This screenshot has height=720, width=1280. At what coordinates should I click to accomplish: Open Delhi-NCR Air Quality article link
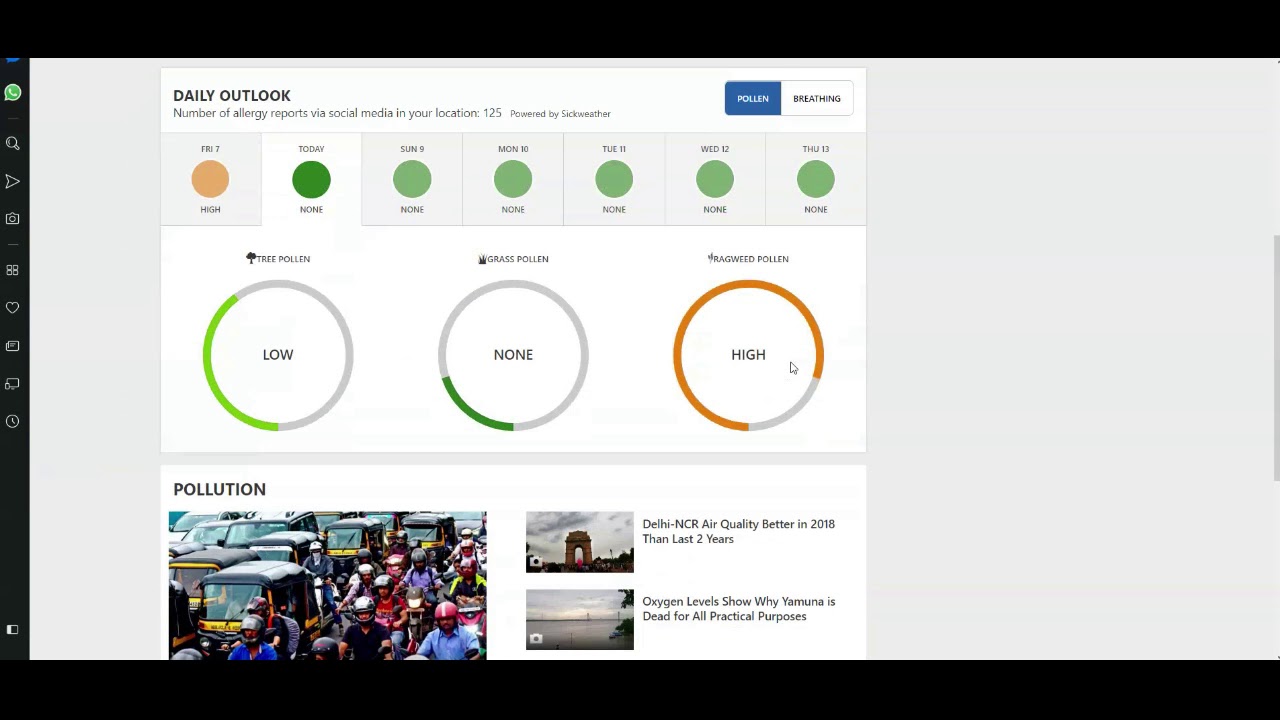pos(739,531)
